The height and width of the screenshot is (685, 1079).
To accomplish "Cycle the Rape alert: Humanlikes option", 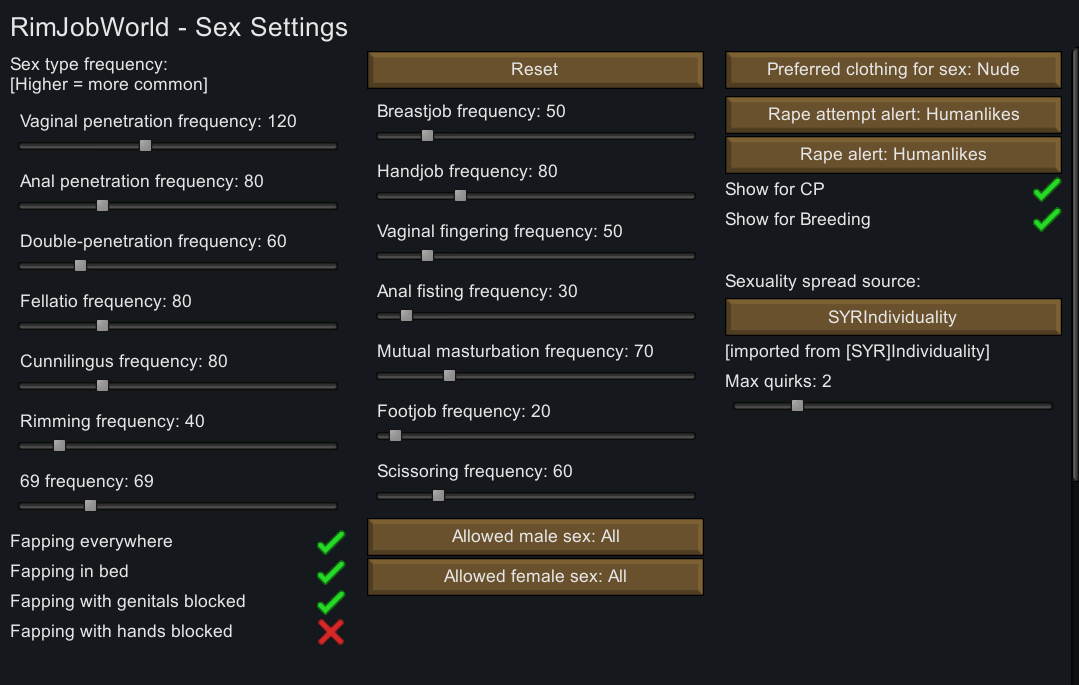I will click(891, 155).
